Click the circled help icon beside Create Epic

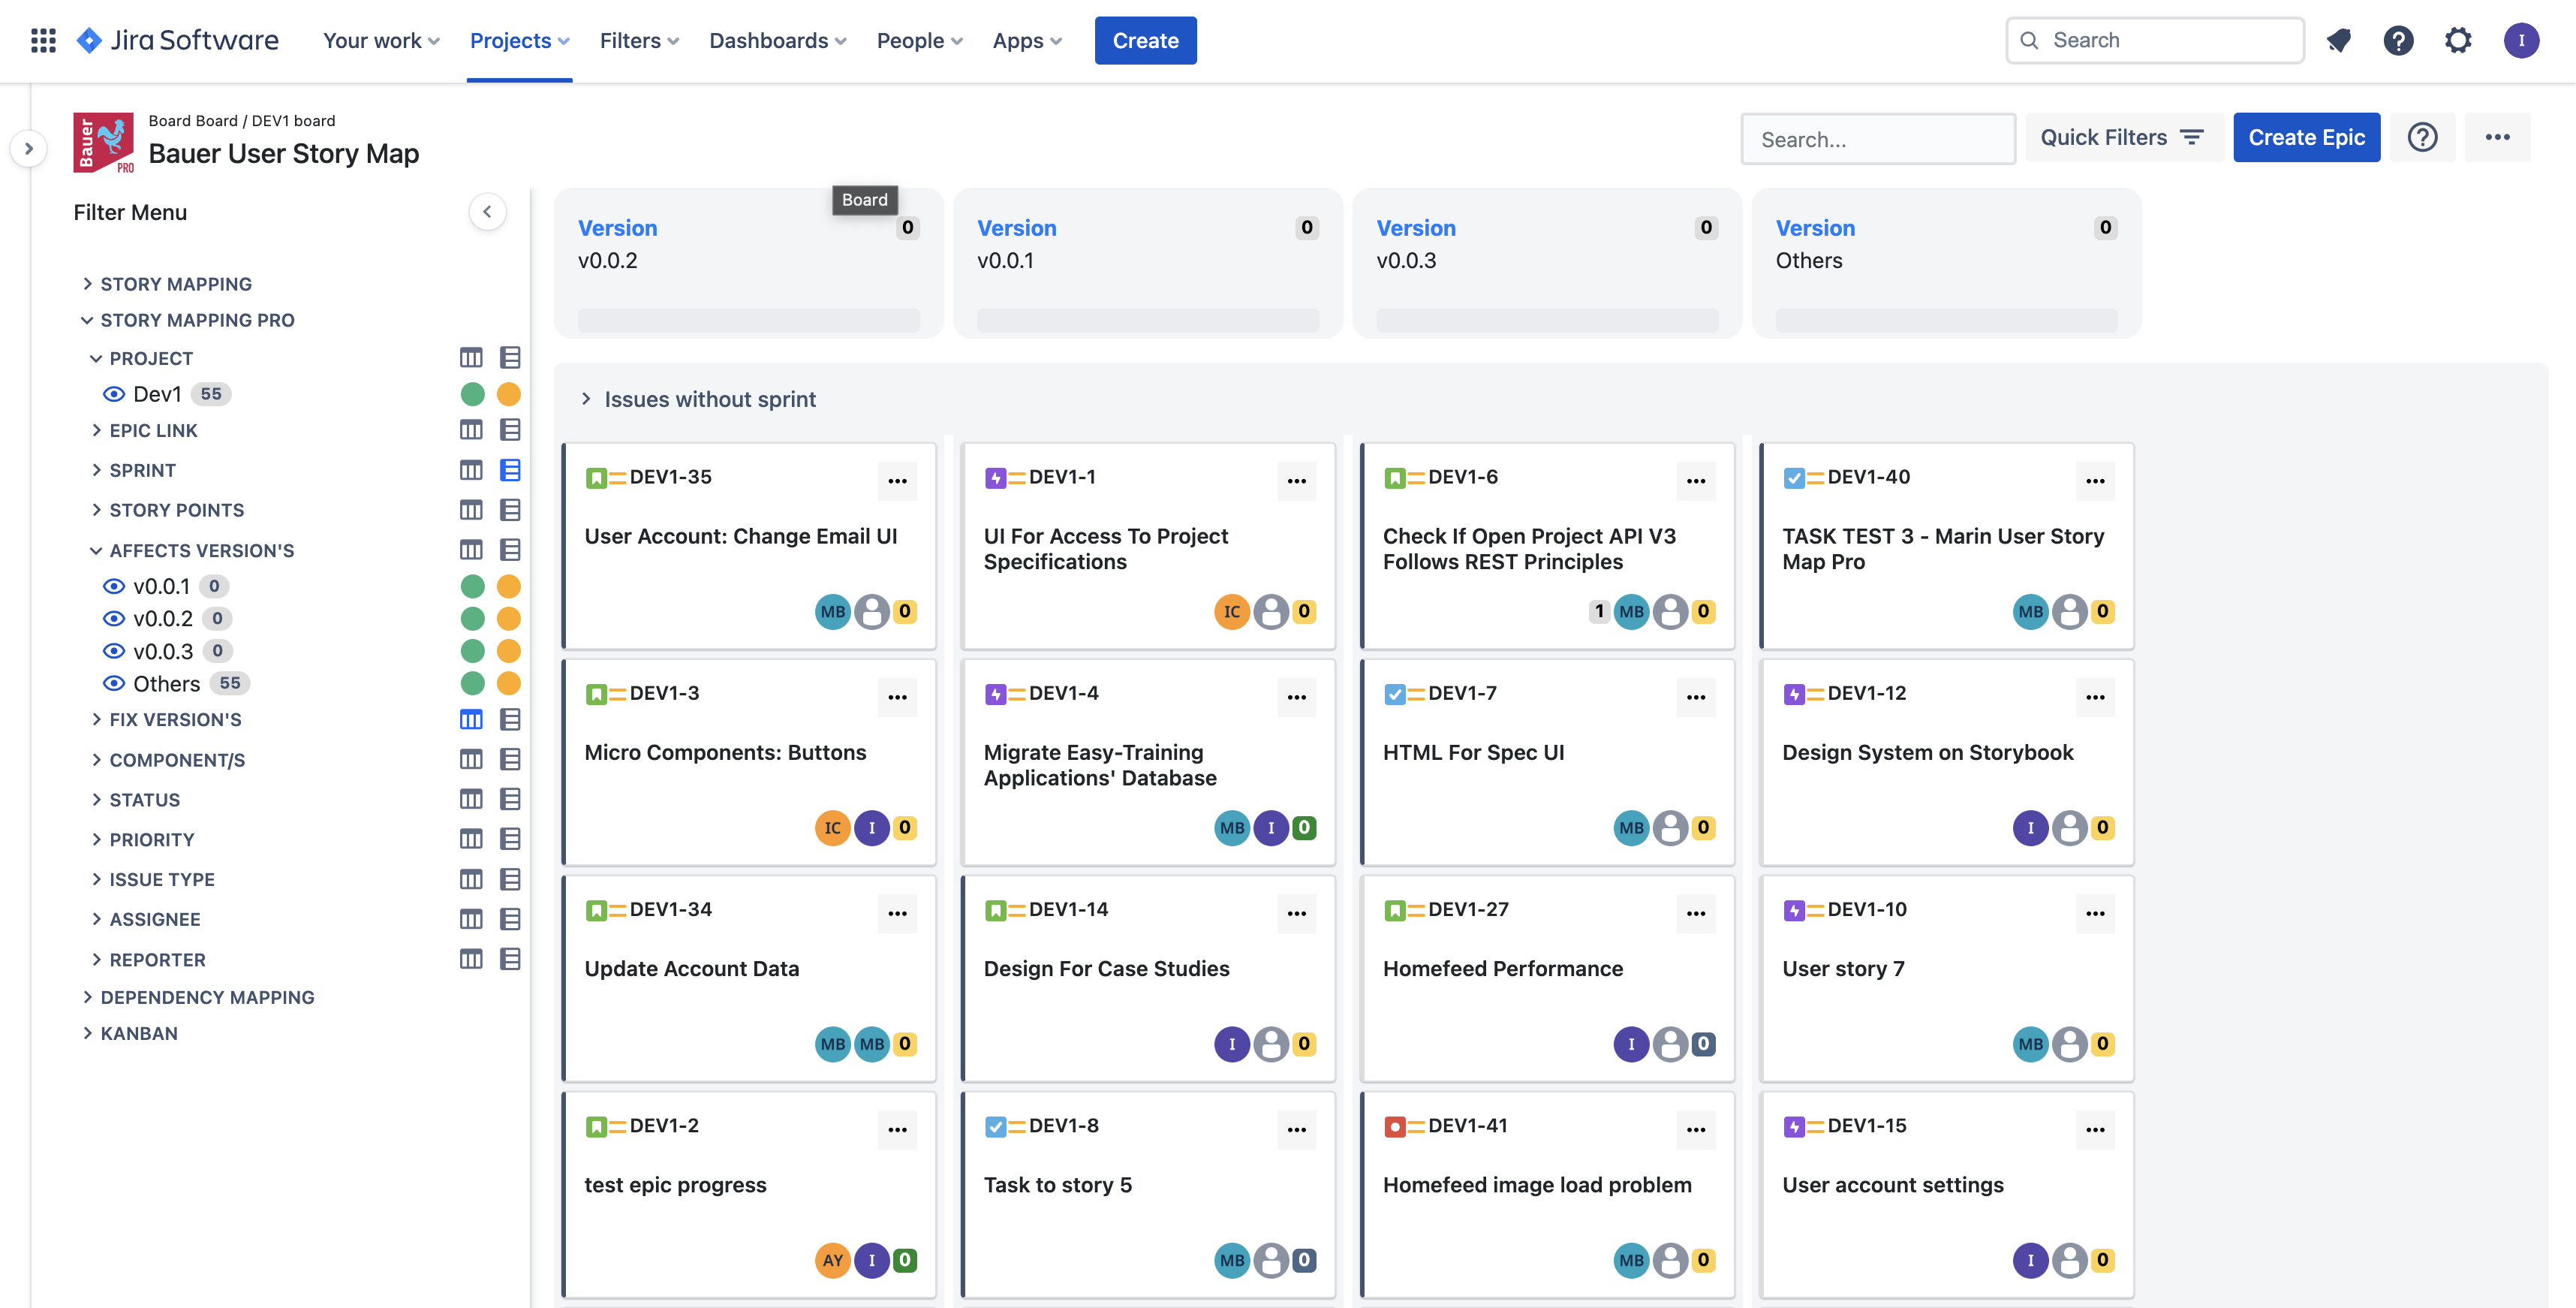2422,137
